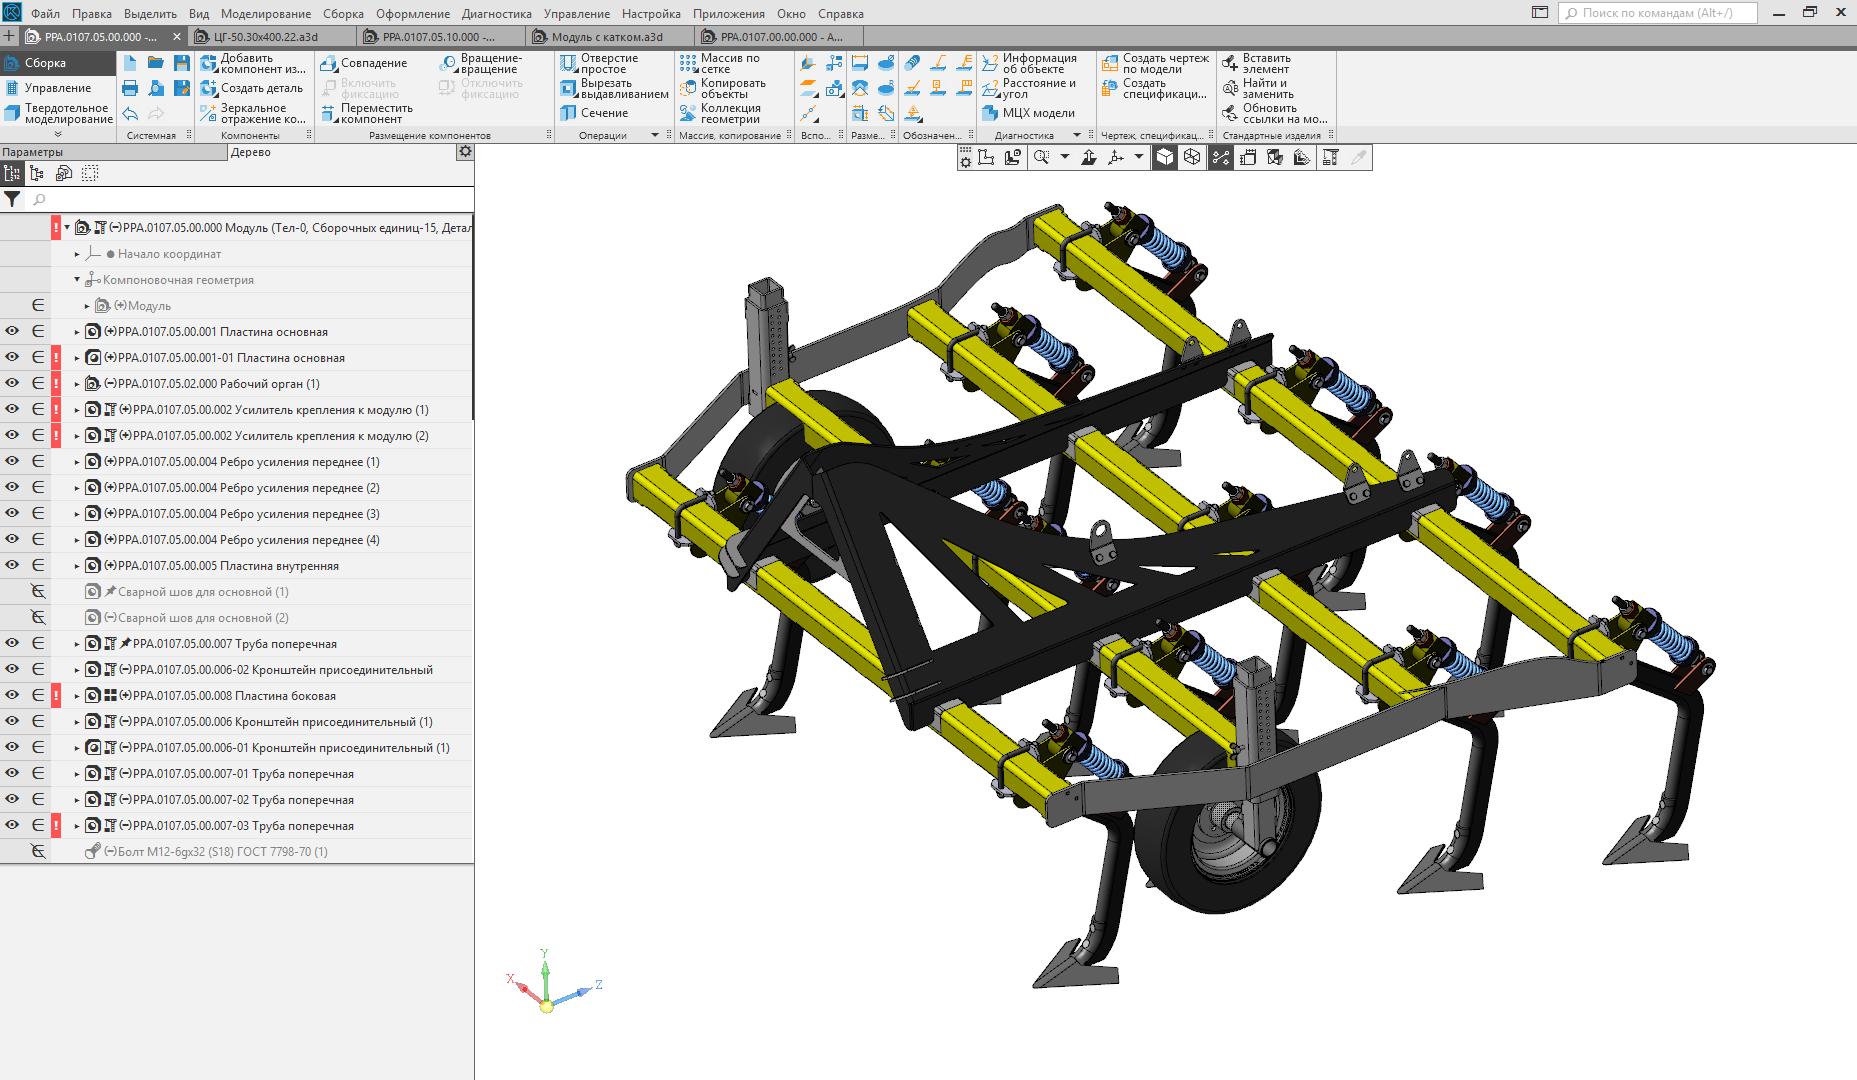This screenshot has height=1080, width=1857.
Task: Click the Save icon in system toolbar
Action: click(x=181, y=63)
